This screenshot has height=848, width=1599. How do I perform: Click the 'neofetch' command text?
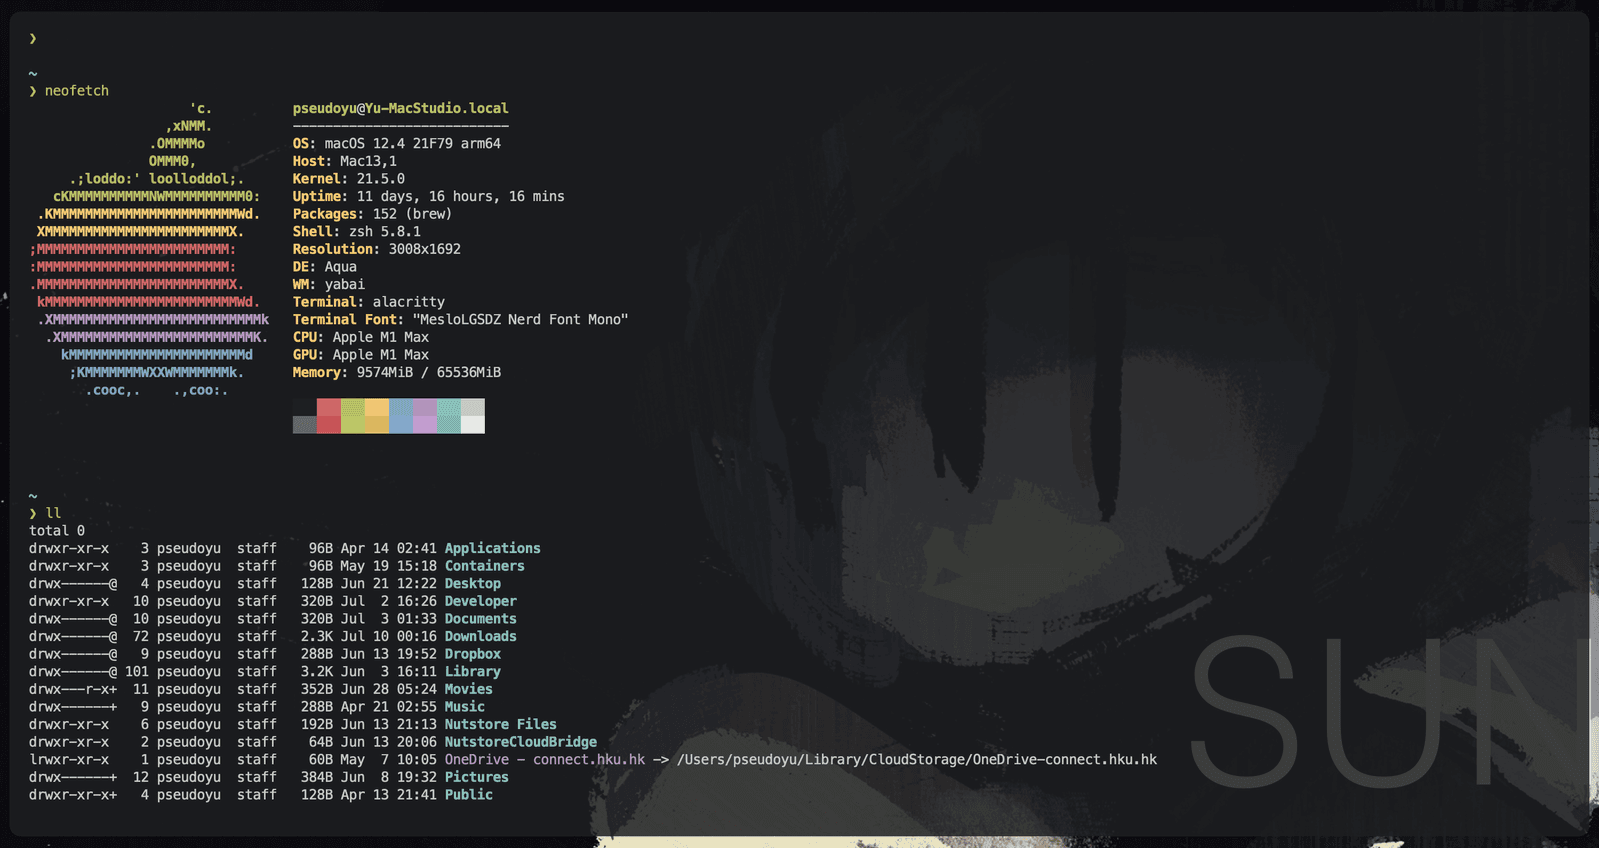click(77, 91)
